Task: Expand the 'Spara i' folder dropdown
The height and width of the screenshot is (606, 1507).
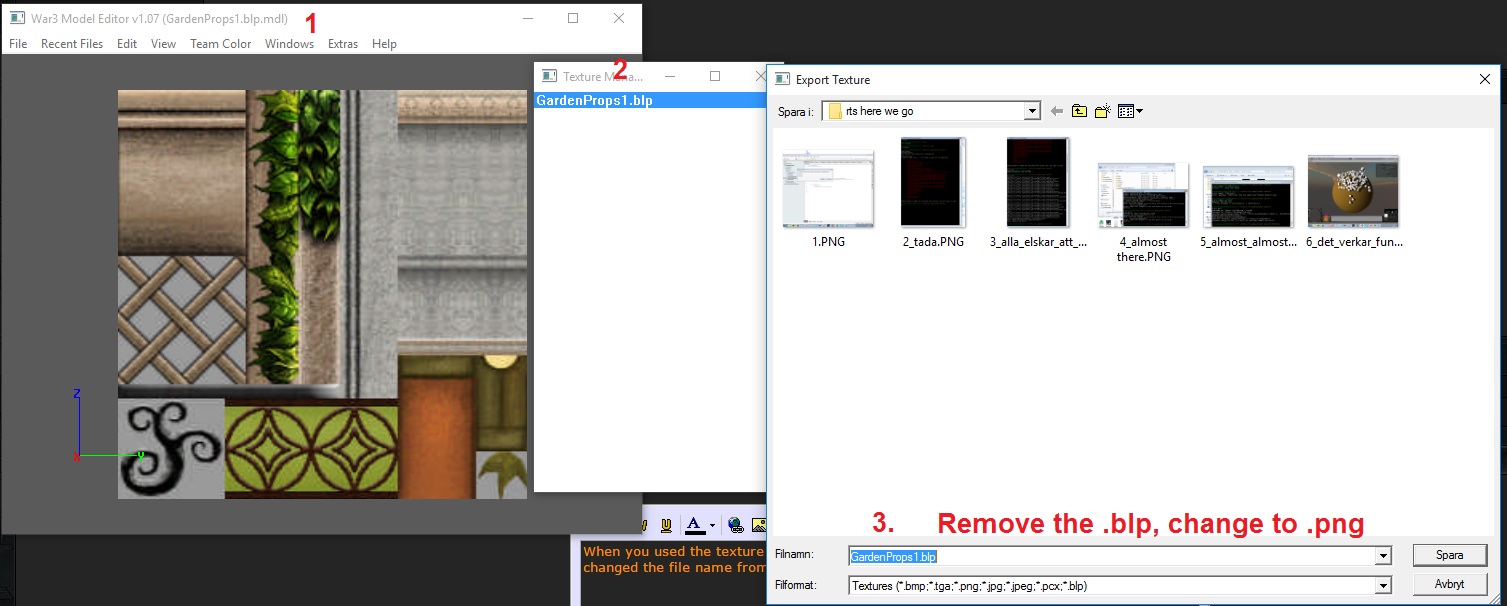Action: 1032,111
